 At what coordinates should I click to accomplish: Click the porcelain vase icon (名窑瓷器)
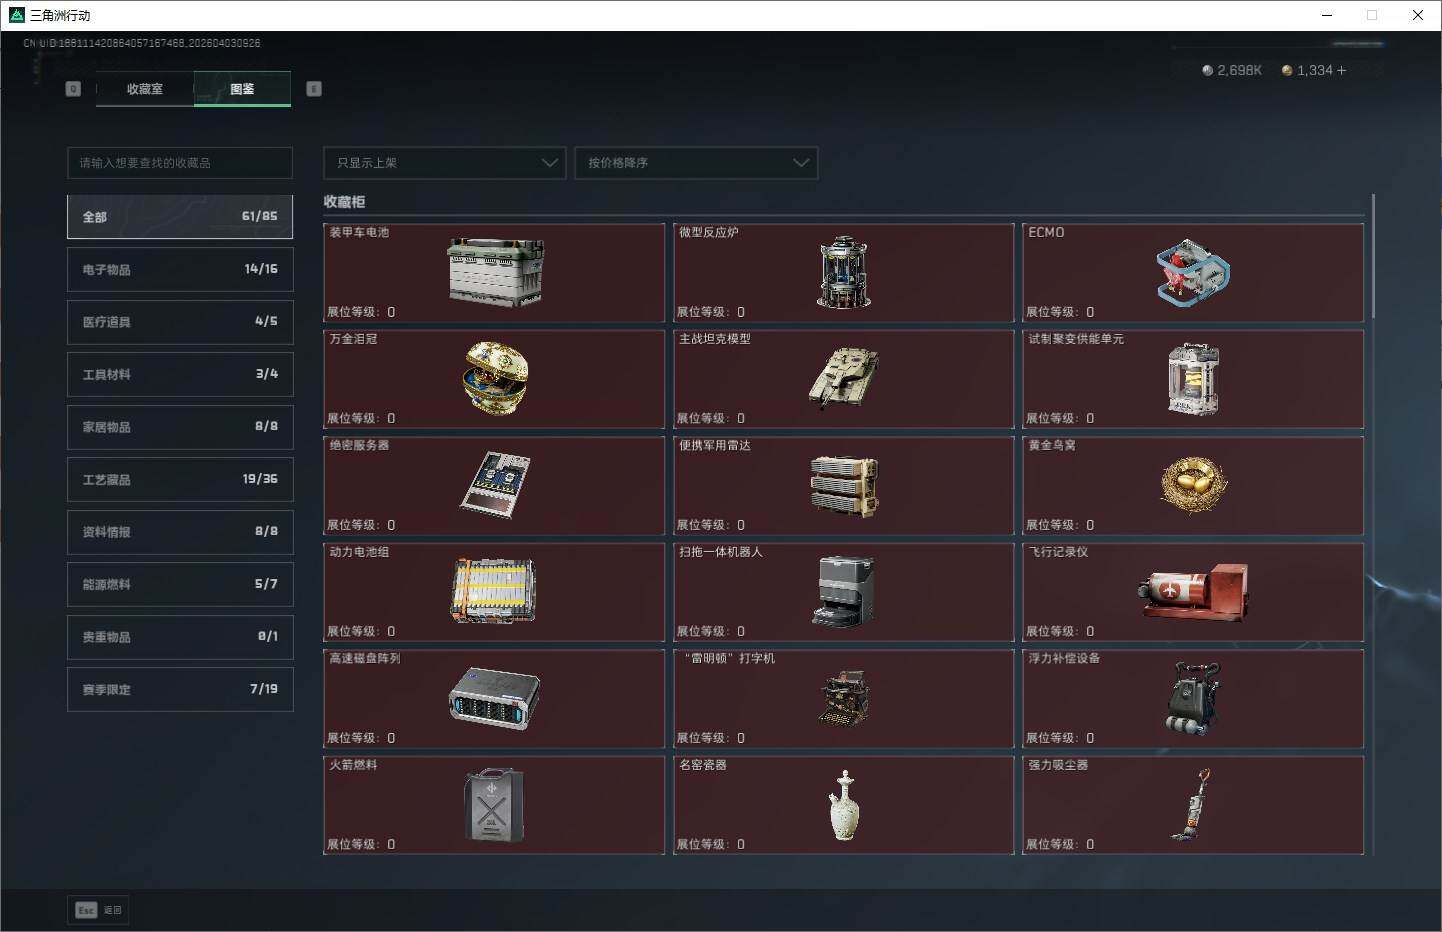click(x=843, y=805)
